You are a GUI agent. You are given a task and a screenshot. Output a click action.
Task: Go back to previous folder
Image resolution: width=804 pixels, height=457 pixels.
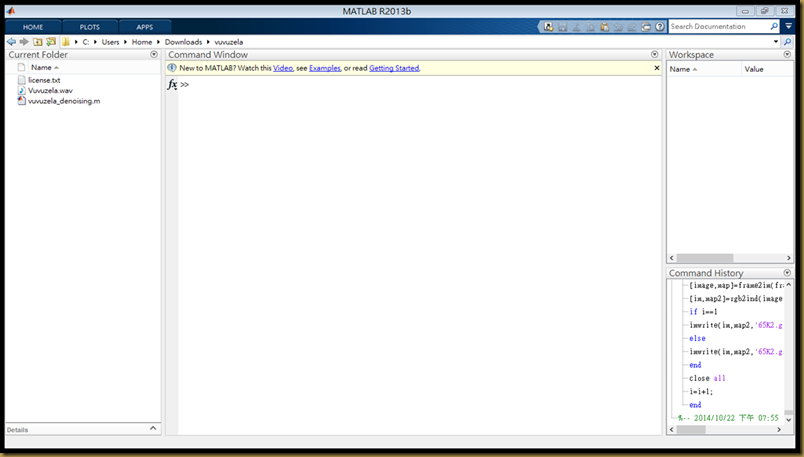[11, 42]
